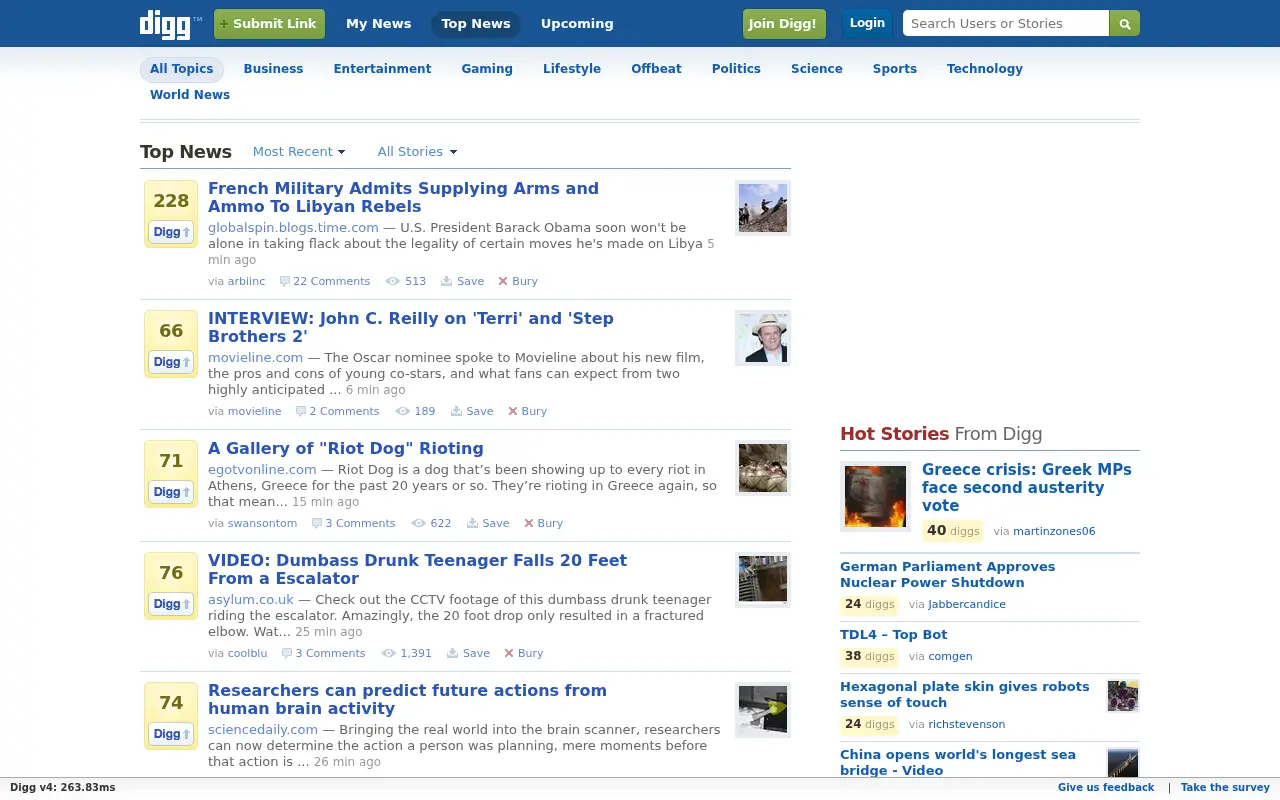Click comments icon on French Military story
The image size is (1280, 800).
(x=285, y=281)
